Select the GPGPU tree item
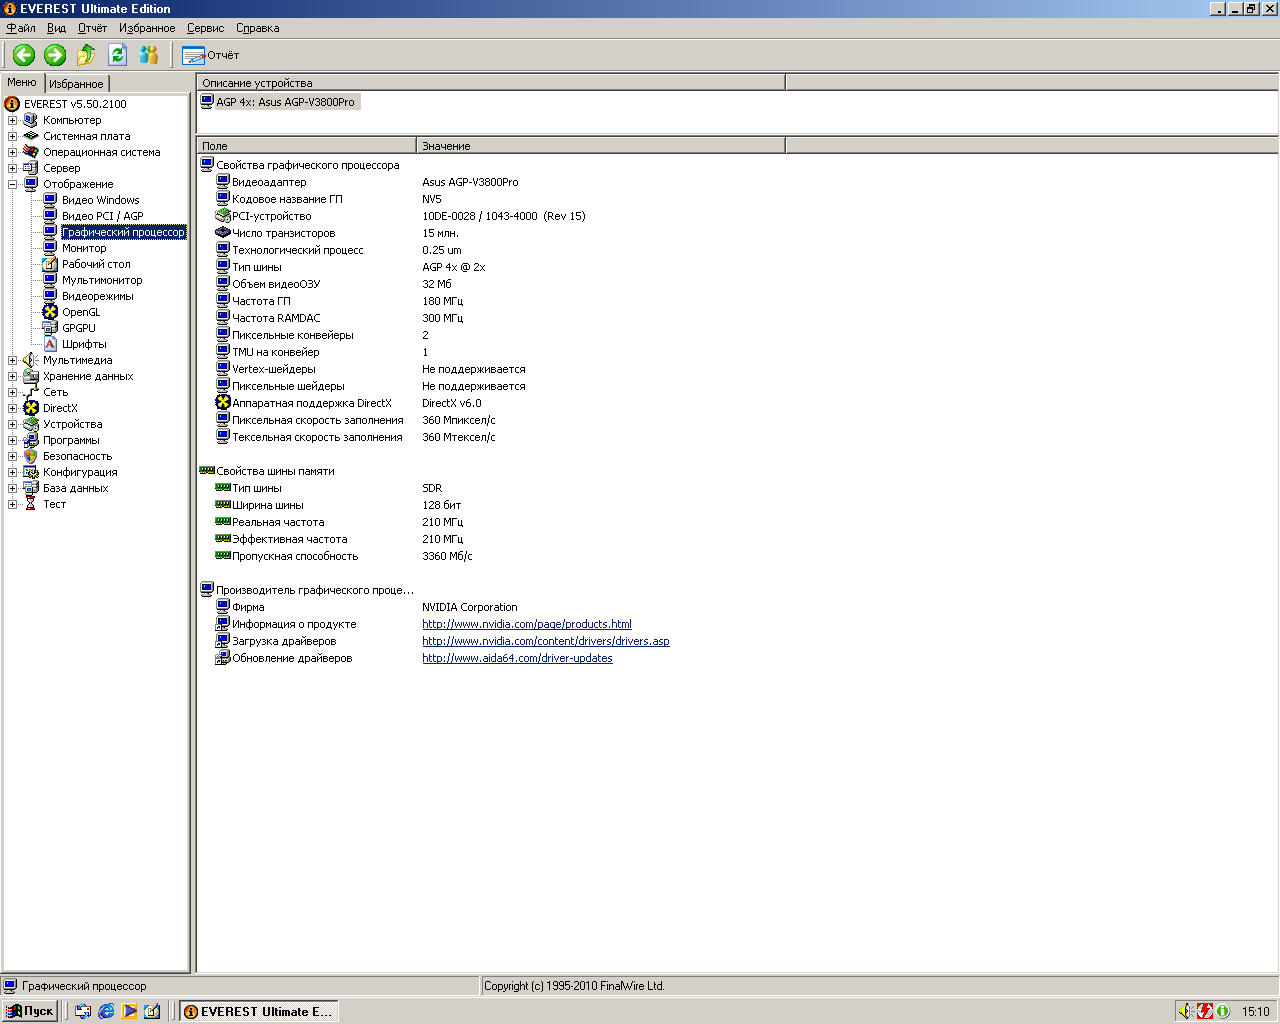Viewport: 1280px width, 1024px height. [x=78, y=328]
